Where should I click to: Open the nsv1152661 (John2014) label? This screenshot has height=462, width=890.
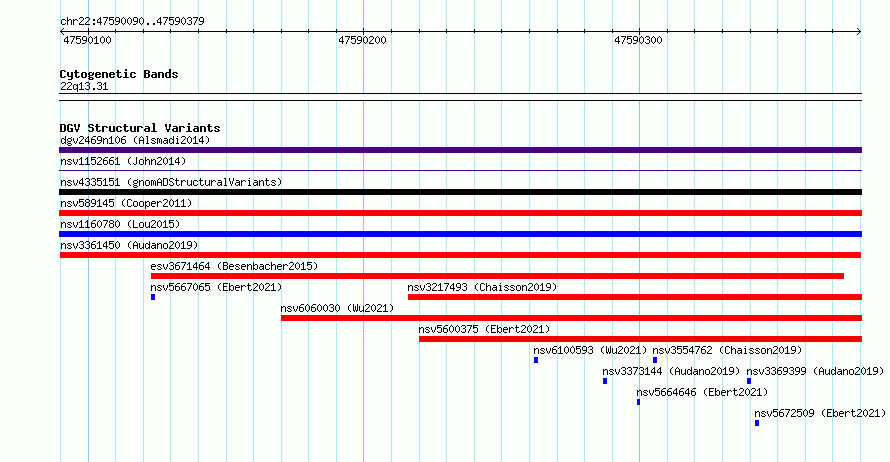click(x=123, y=161)
